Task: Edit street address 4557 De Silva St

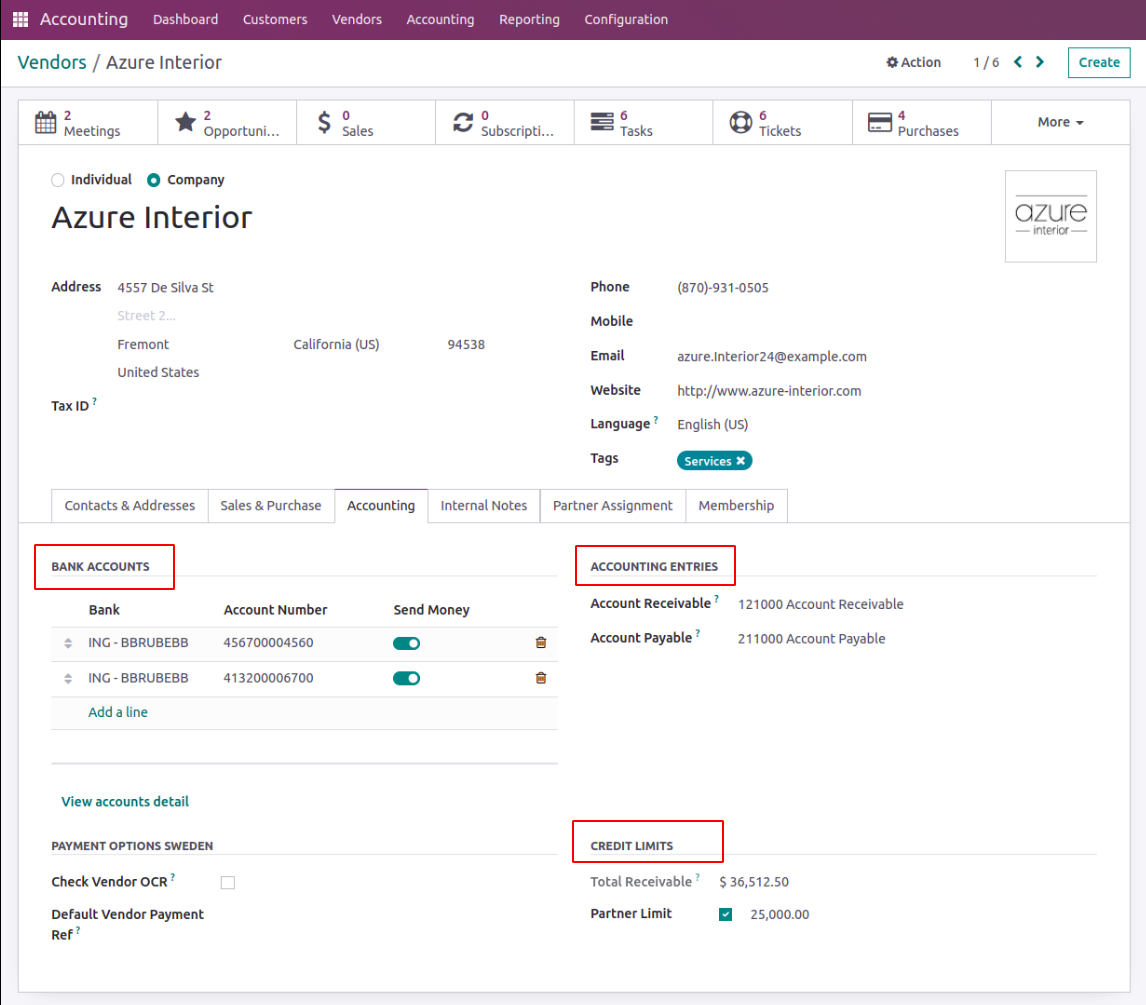Action: (x=165, y=288)
